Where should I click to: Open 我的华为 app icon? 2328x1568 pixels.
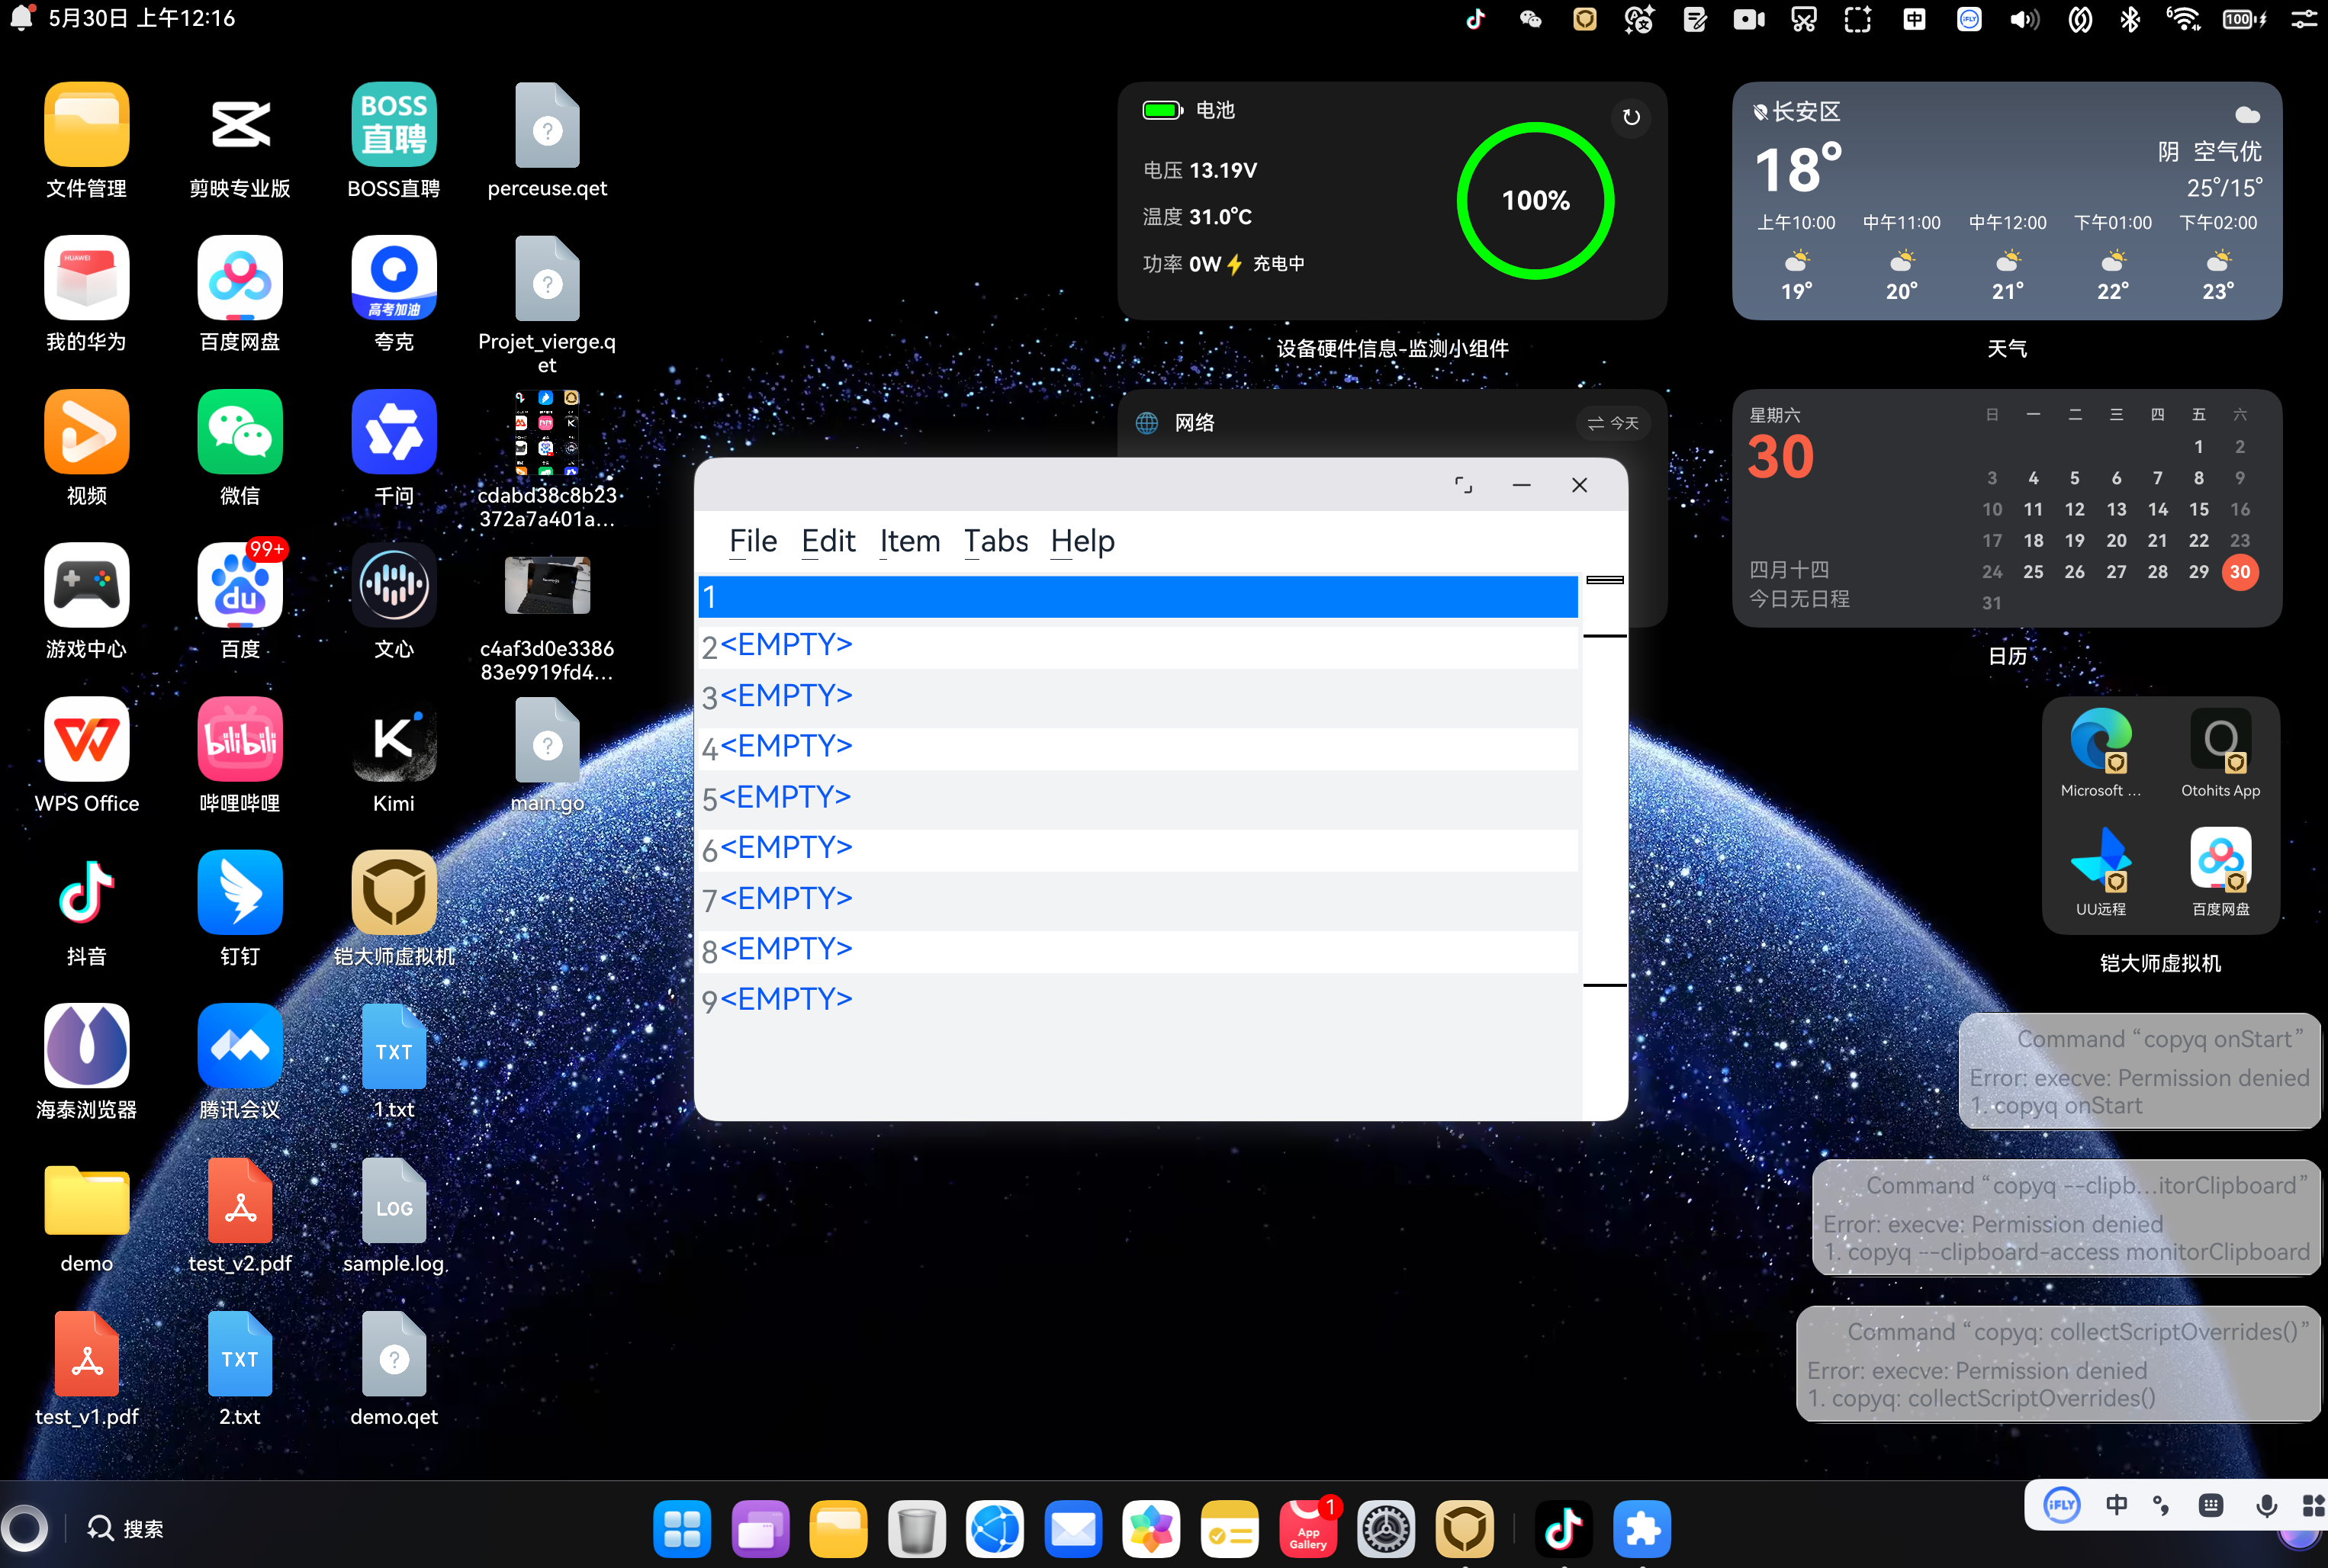(86, 279)
